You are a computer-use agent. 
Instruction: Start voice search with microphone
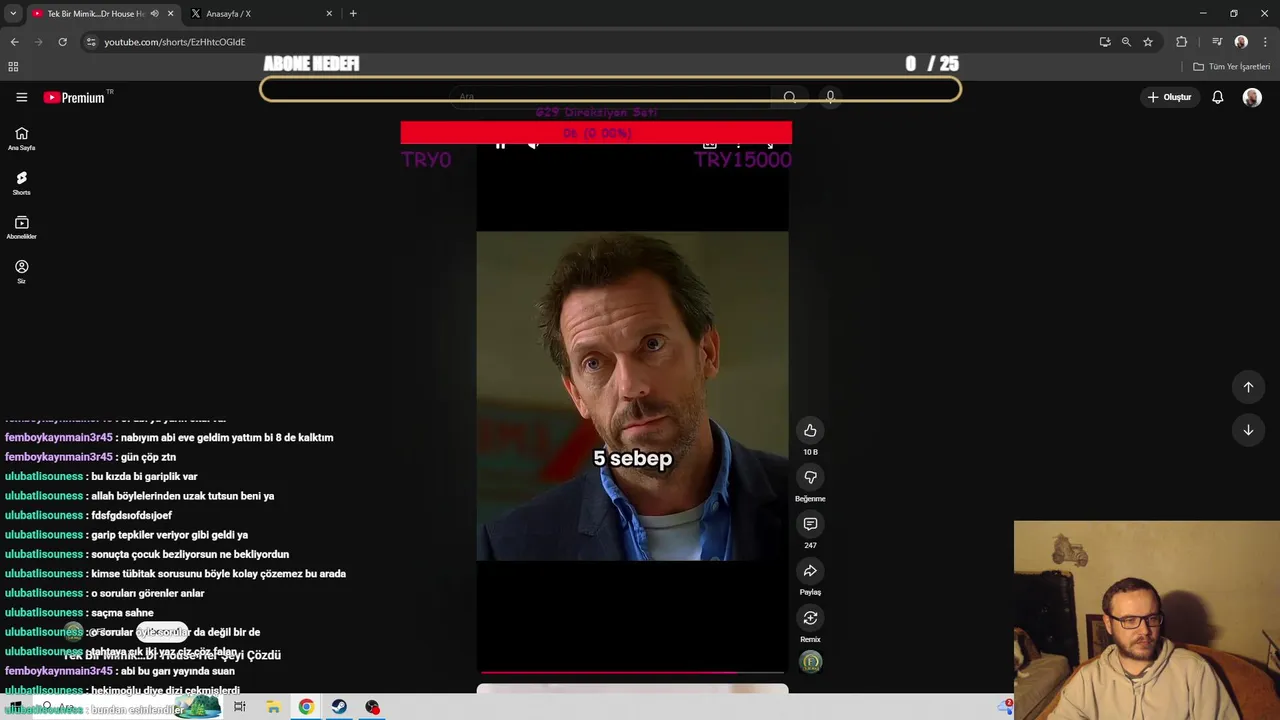(830, 97)
